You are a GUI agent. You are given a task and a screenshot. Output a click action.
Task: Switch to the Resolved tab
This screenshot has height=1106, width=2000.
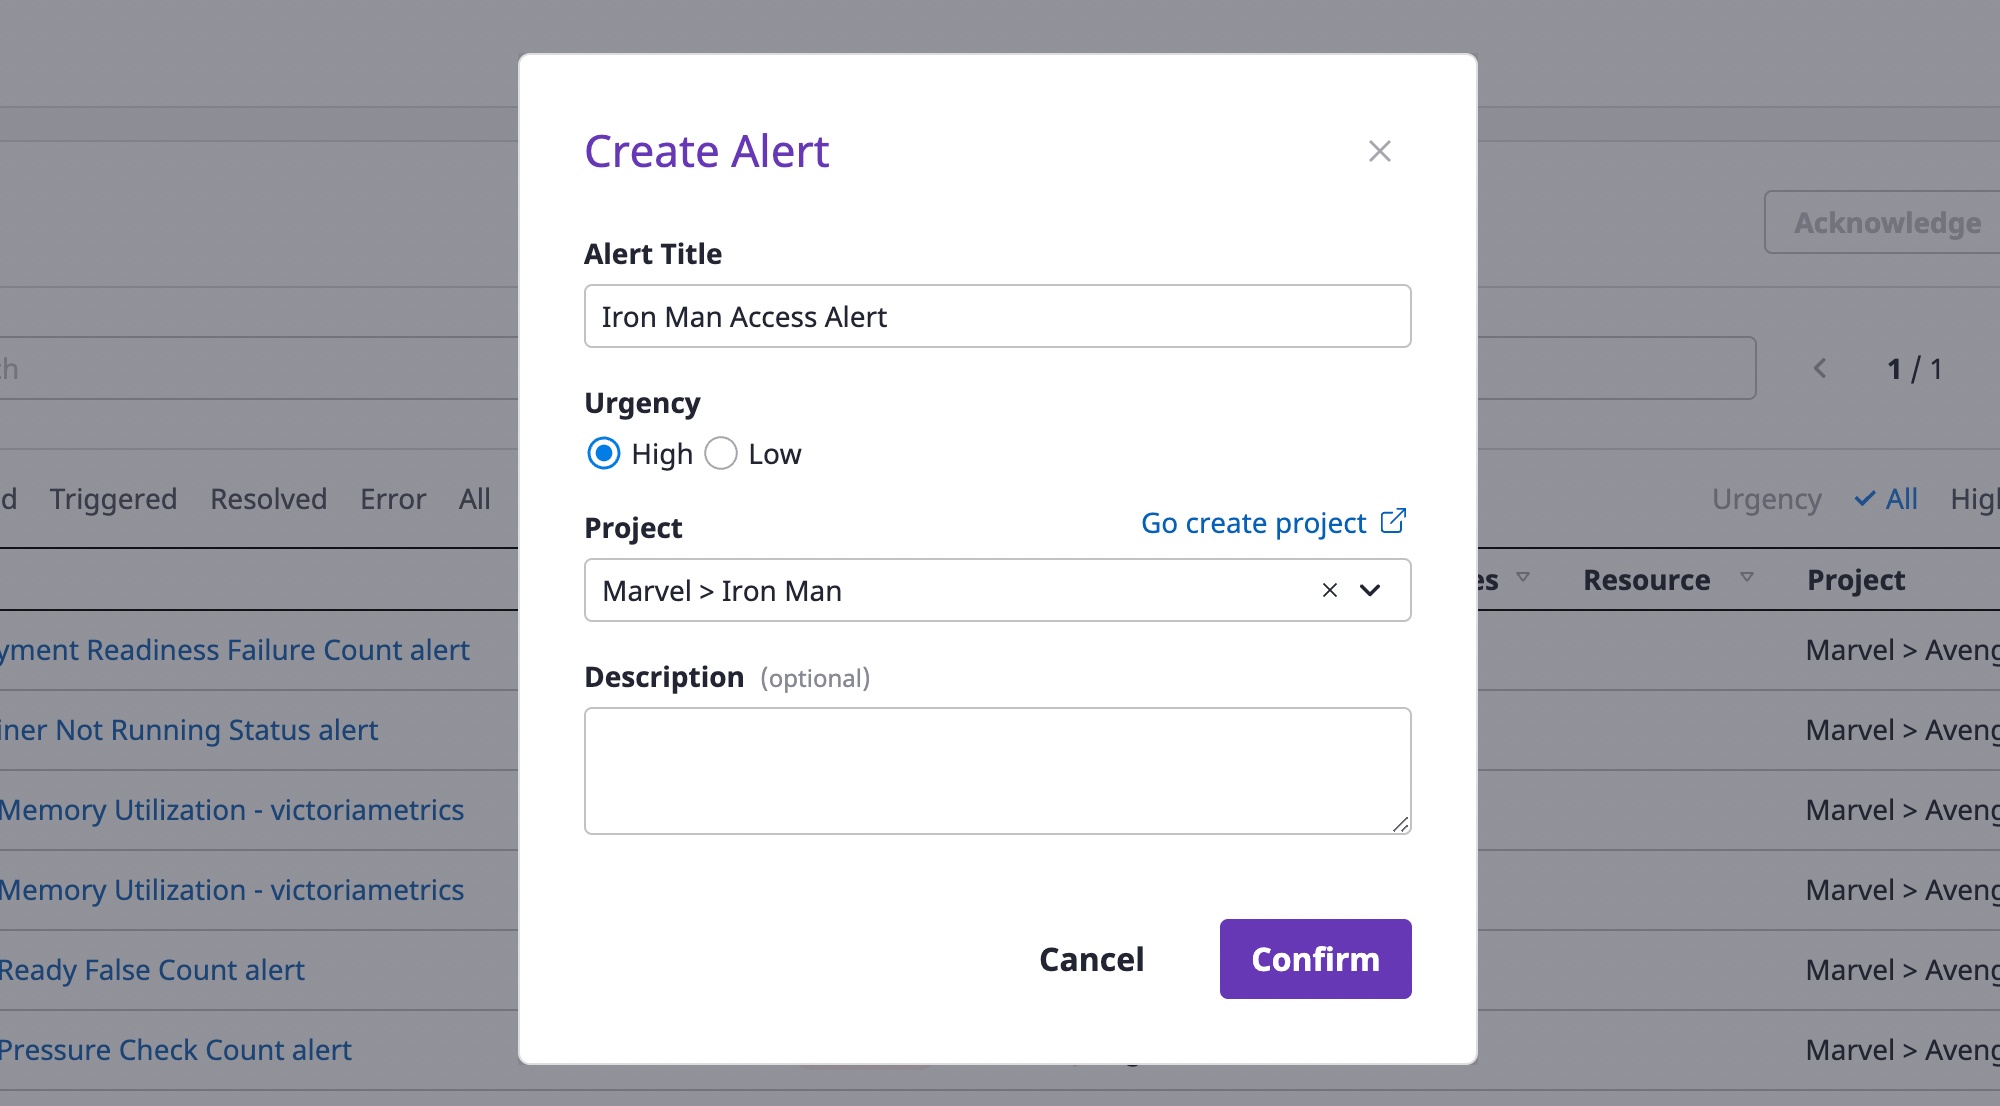point(268,498)
